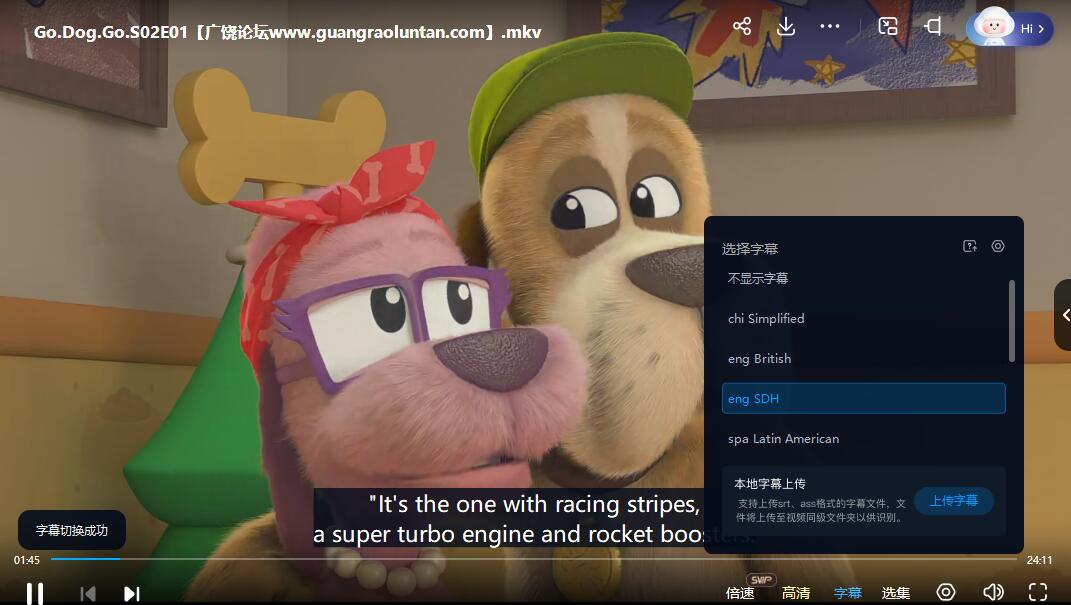Screen dimensions: 1071x605
Task: Click the 上传字幕 upload button
Action: [x=954, y=501]
